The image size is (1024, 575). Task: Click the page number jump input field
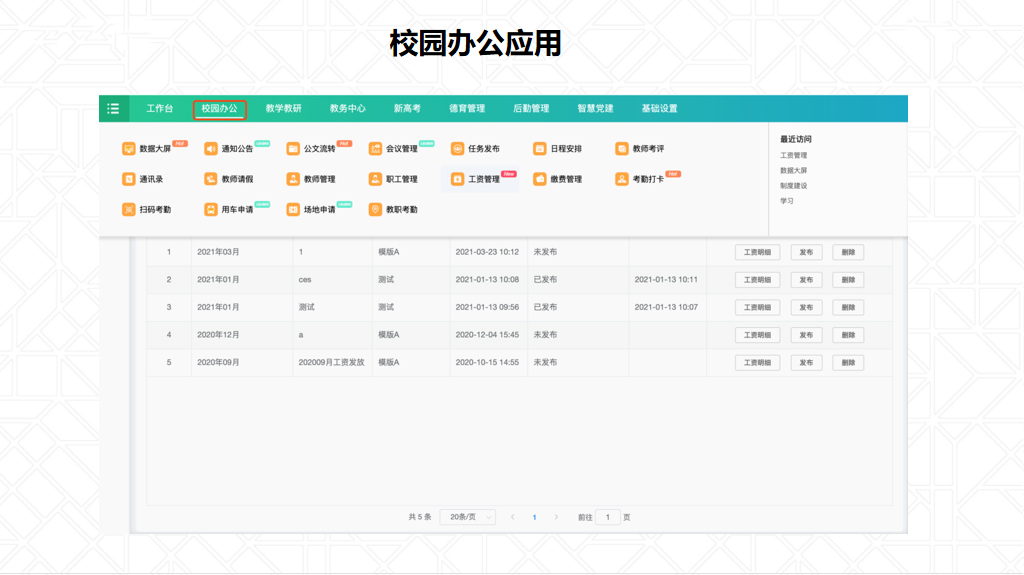[607, 517]
